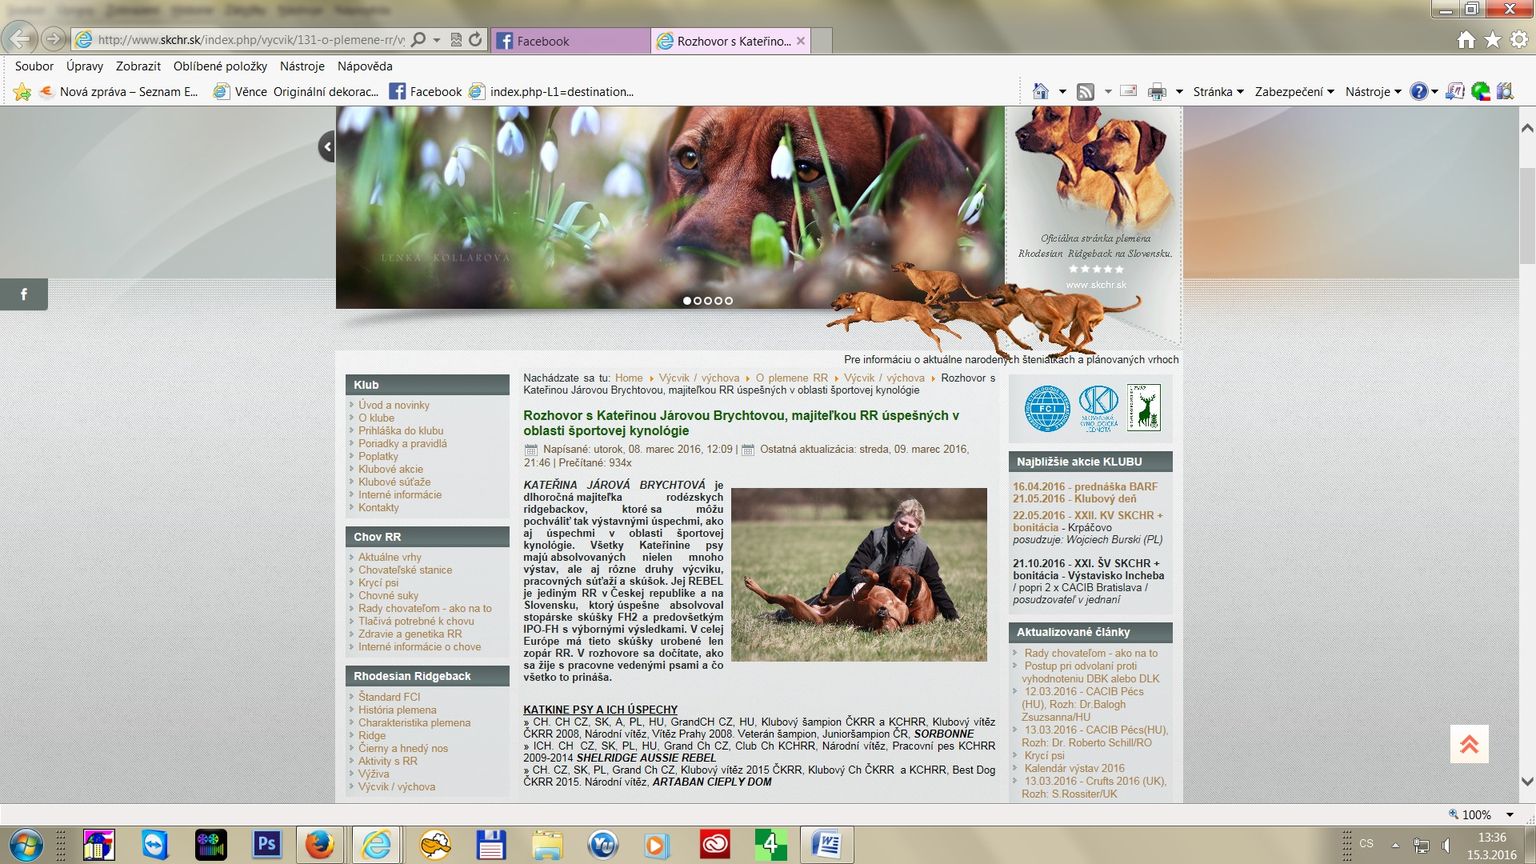Switch to Facebook browser tab
Screen dimensions: 1536x864
click(570, 41)
